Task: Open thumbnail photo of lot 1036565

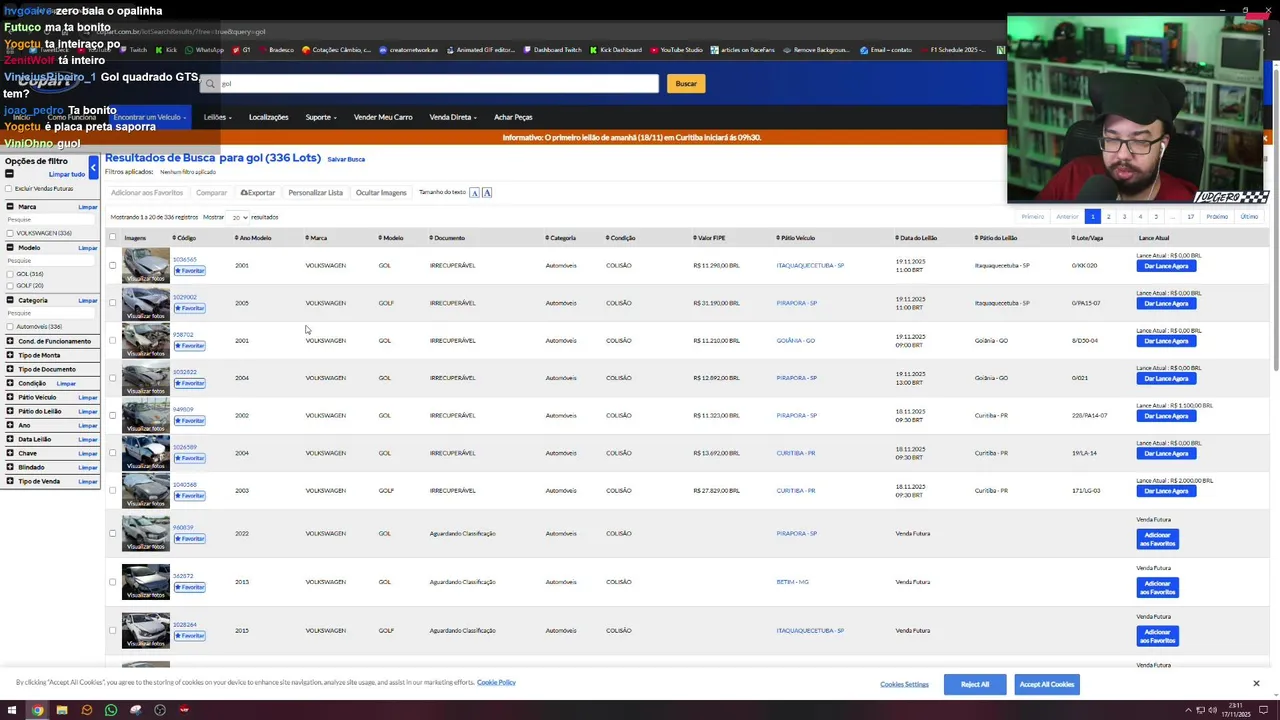Action: coord(146,265)
